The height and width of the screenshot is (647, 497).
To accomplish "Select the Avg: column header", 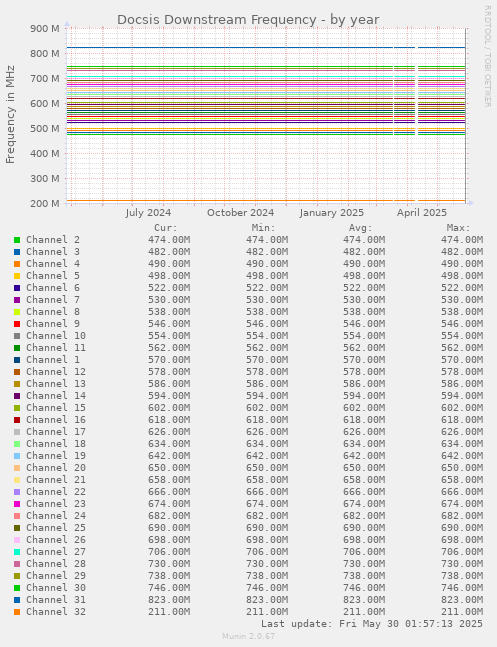I will (x=361, y=228).
